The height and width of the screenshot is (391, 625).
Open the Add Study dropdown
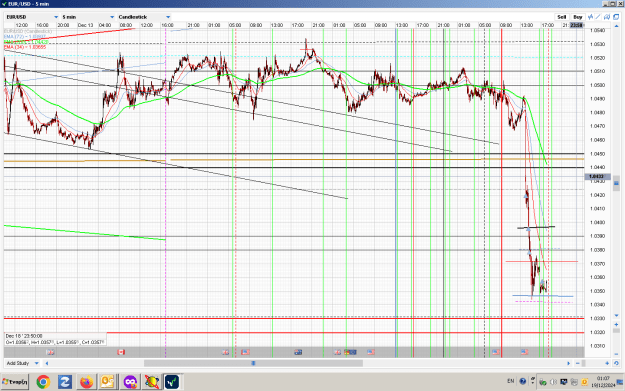pos(22,363)
